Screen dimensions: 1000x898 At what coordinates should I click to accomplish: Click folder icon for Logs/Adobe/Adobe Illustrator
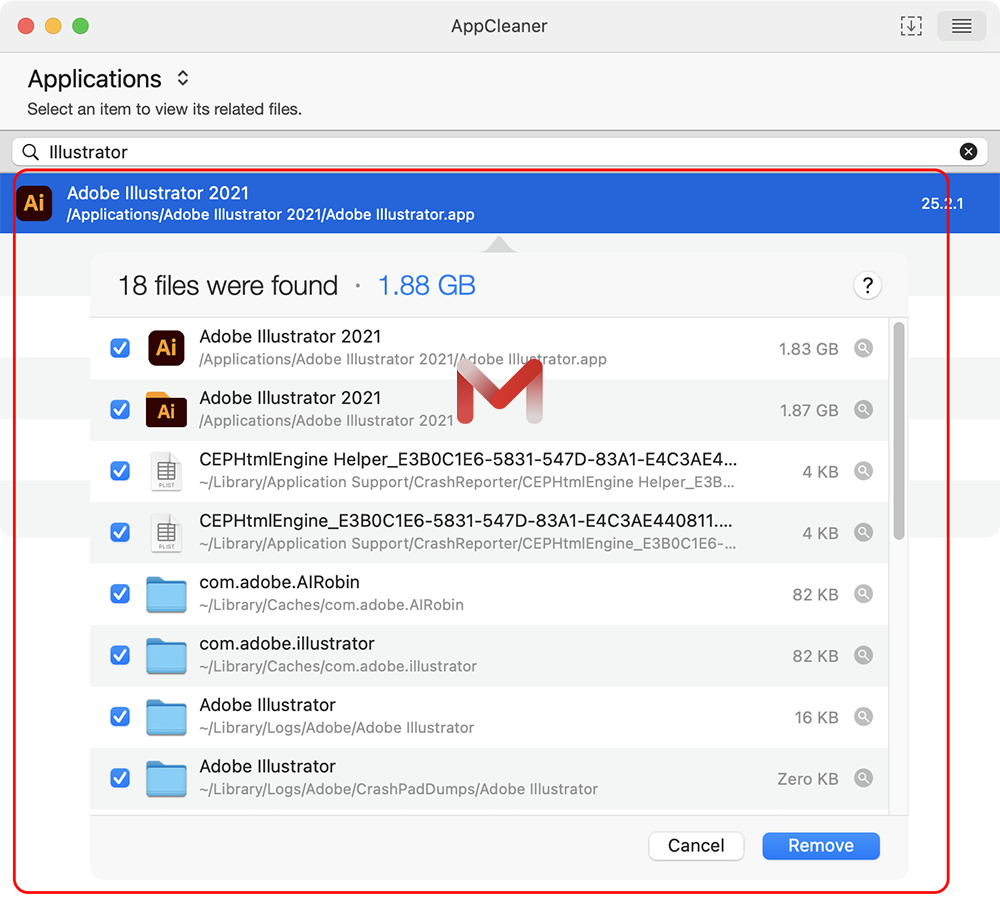pos(166,718)
